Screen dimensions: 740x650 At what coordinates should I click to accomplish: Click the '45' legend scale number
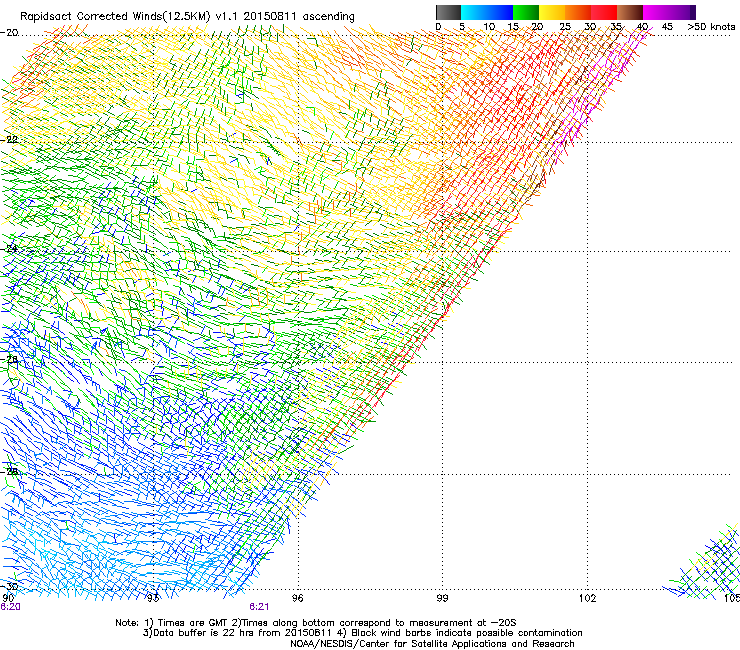(667, 26)
